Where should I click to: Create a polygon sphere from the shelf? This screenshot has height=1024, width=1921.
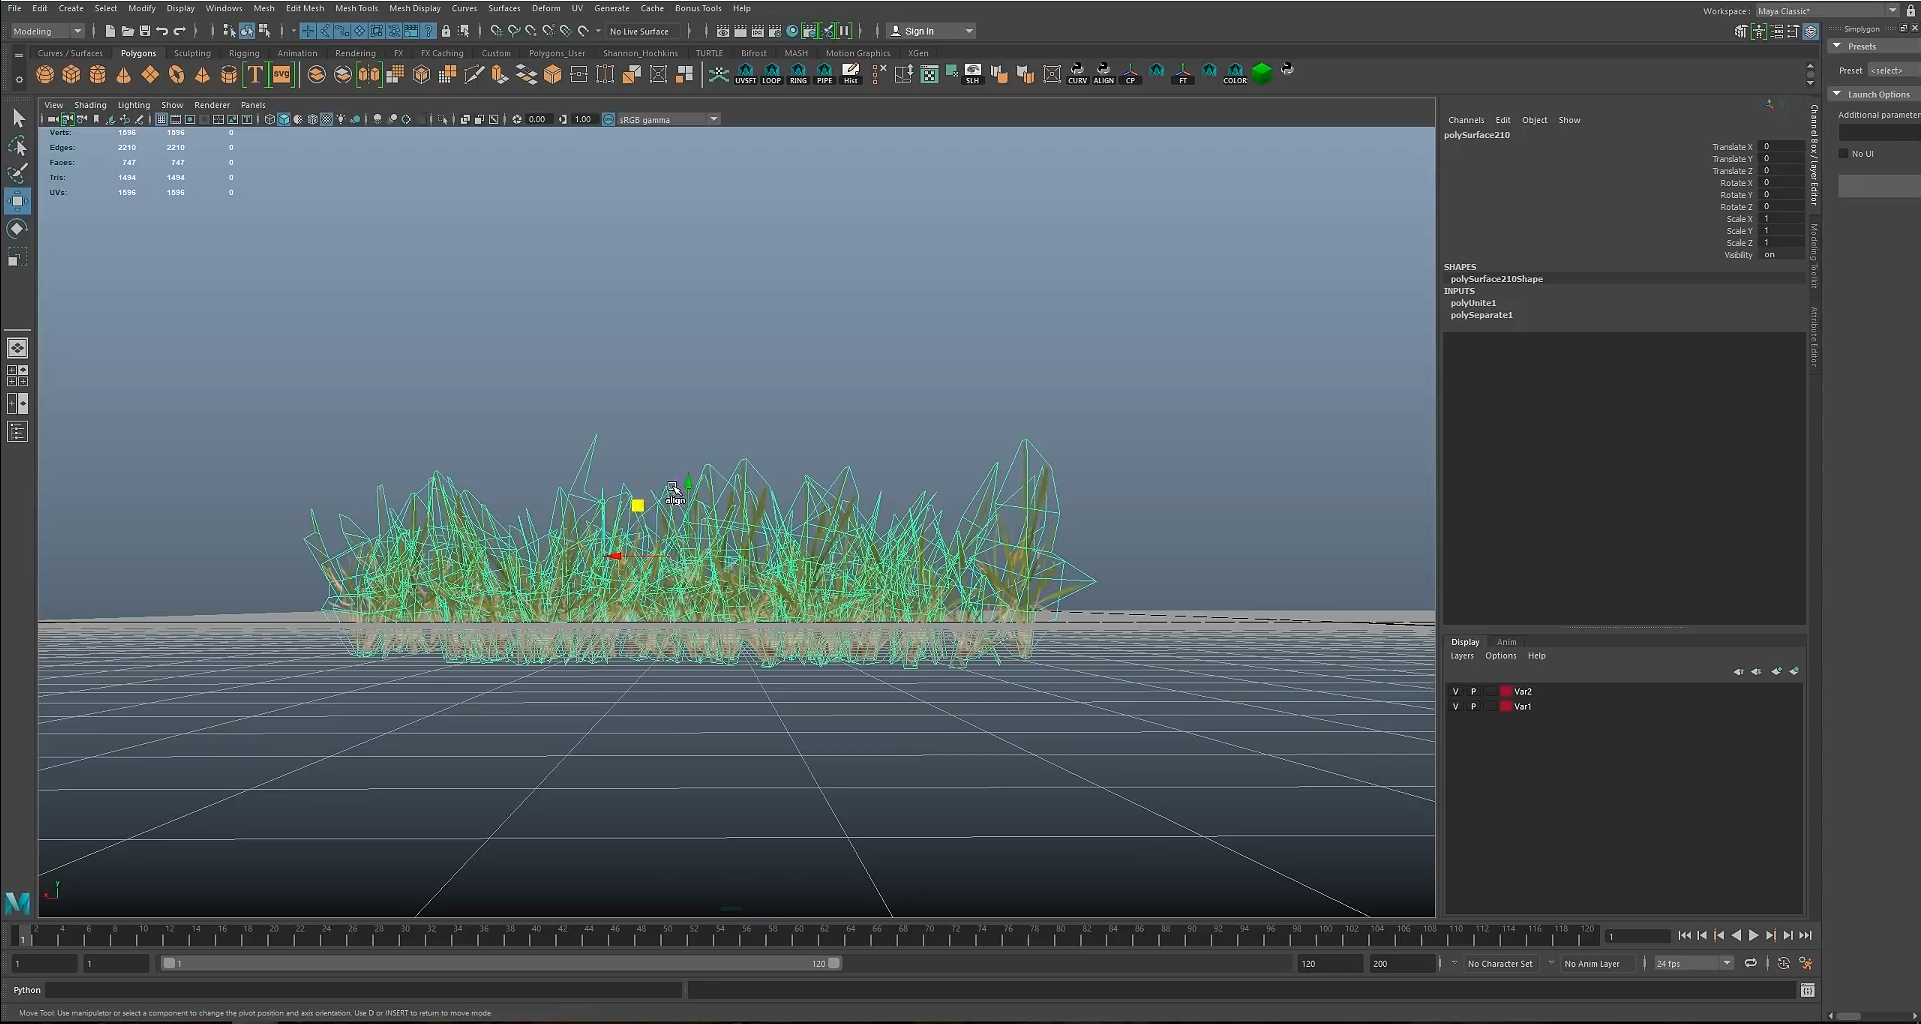[45, 74]
